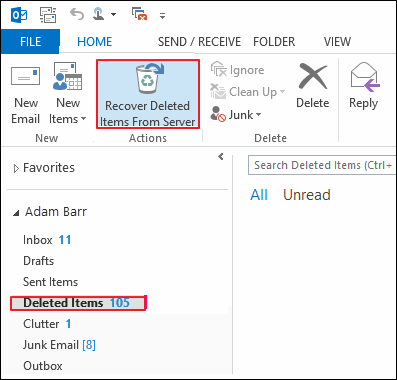
Task: Click Send/Receive All Folders quick access icon
Action: point(48,15)
